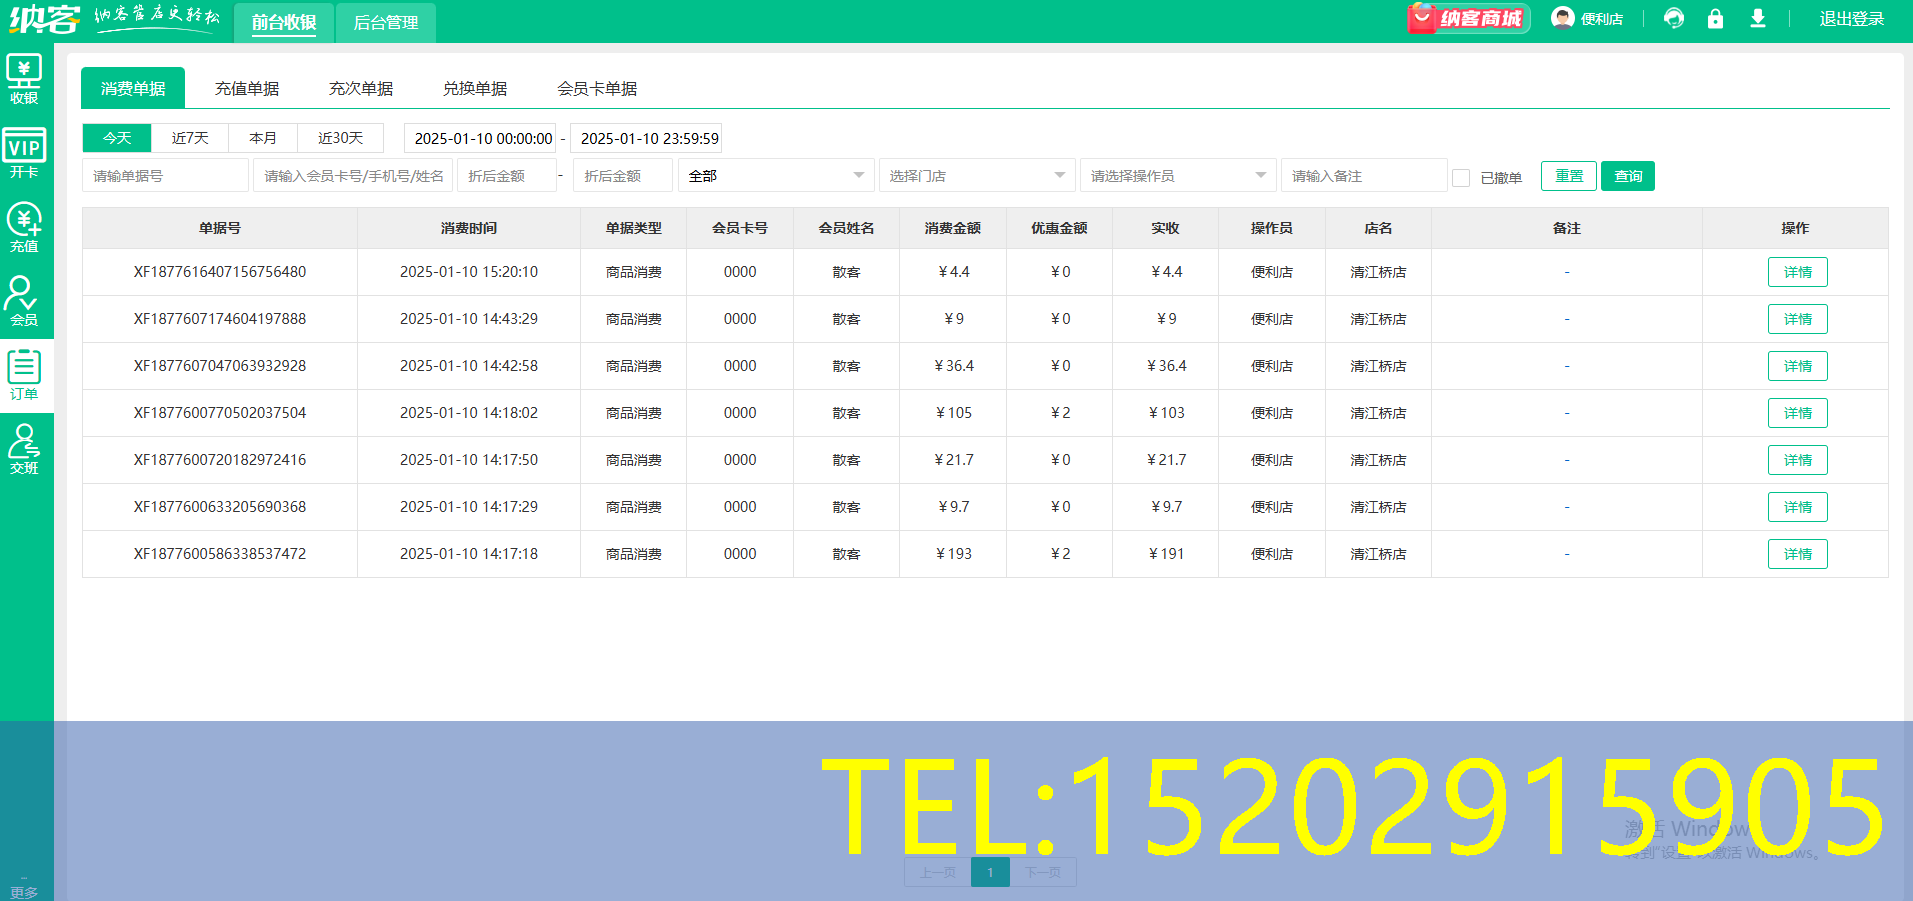Click the download icon in top bar

[x=1757, y=18]
